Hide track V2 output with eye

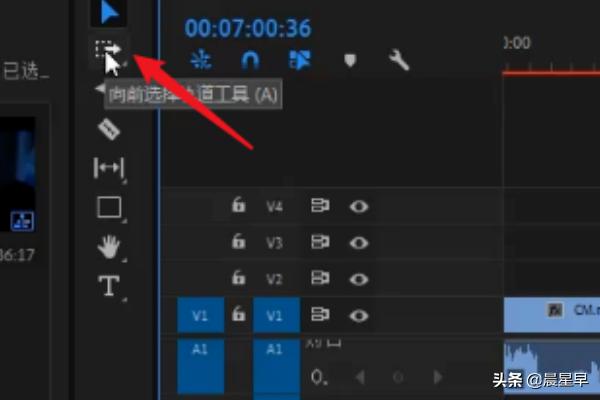click(359, 279)
